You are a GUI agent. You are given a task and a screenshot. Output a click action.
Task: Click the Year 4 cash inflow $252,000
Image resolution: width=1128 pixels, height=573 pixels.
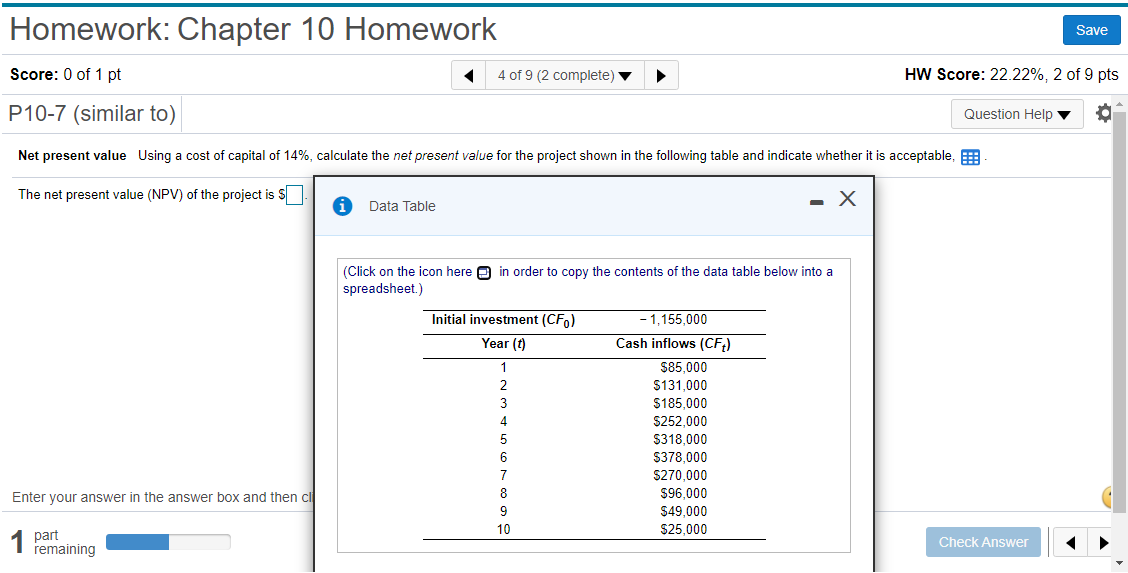pyautogui.click(x=680, y=421)
